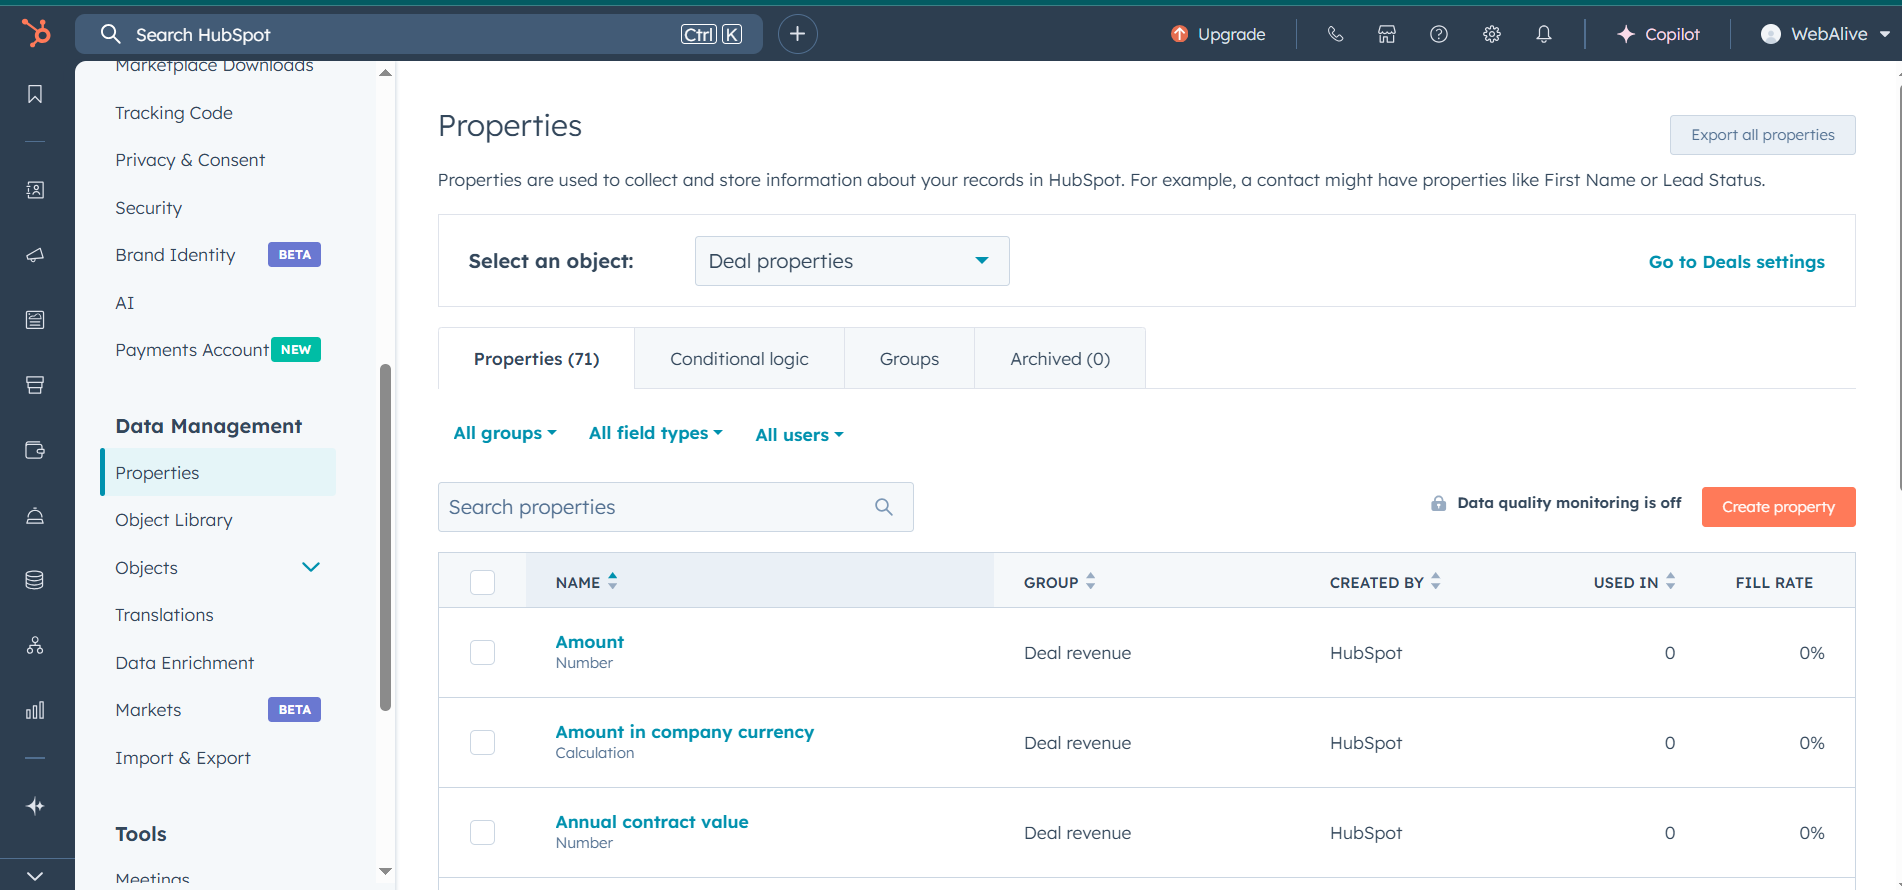Open the Sales storefront icon in the left rail

pyautogui.click(x=35, y=385)
